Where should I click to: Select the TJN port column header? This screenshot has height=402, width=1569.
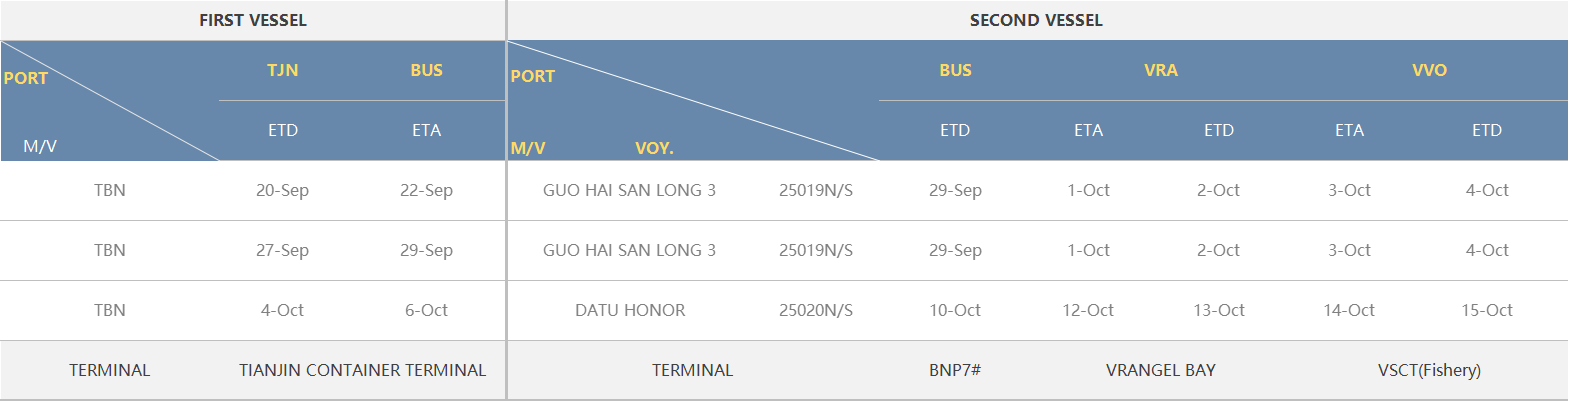[283, 70]
